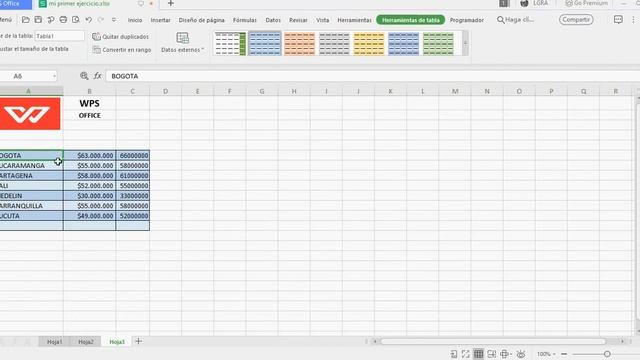The width and height of the screenshot is (640, 360).
Task: Click Convertir en rango
Action: [x=122, y=50]
